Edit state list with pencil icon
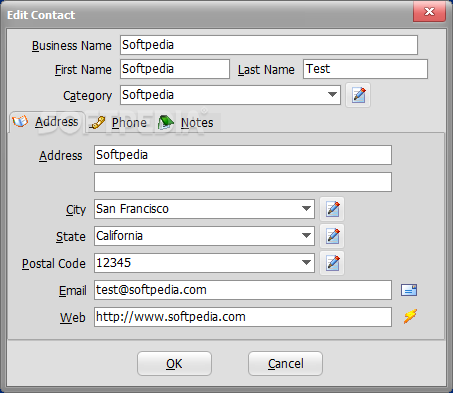Screen dimensions: 453x393 (x=332, y=236)
